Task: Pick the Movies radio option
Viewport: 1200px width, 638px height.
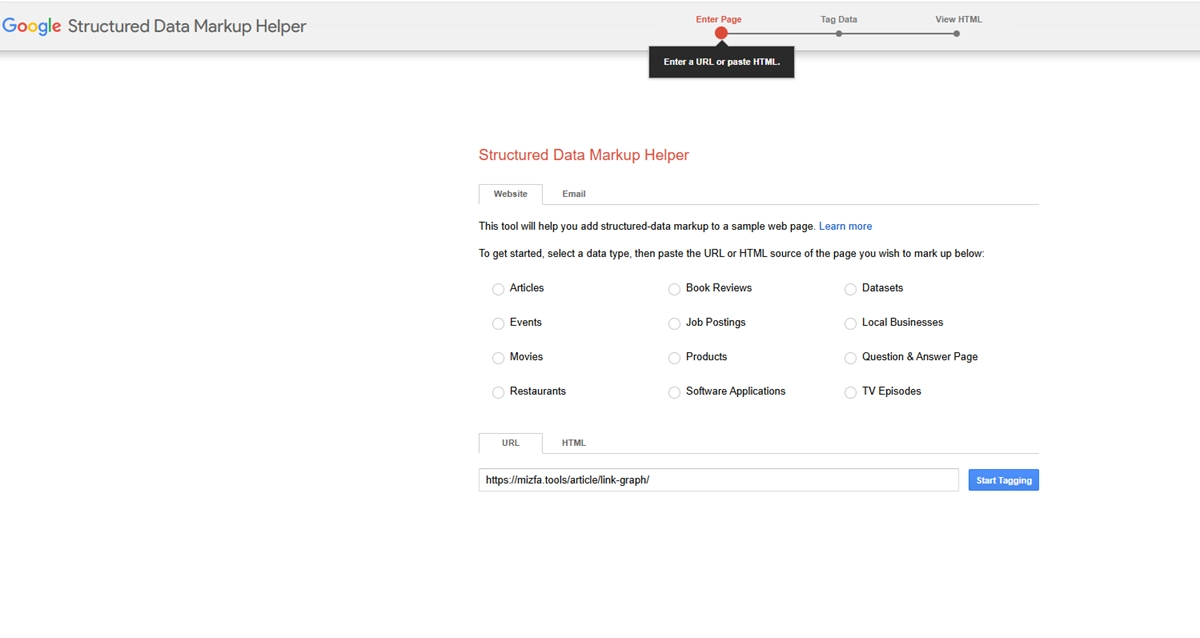Action: [x=498, y=358]
